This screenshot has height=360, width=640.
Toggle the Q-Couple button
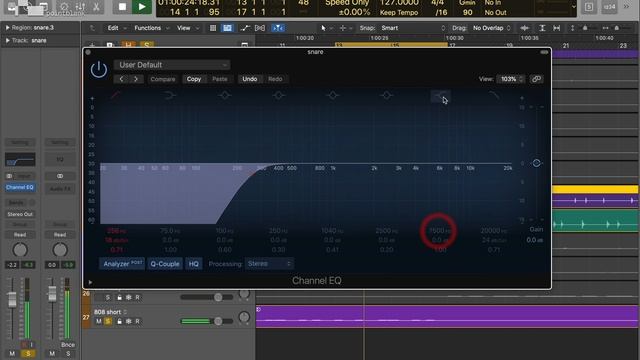click(165, 264)
